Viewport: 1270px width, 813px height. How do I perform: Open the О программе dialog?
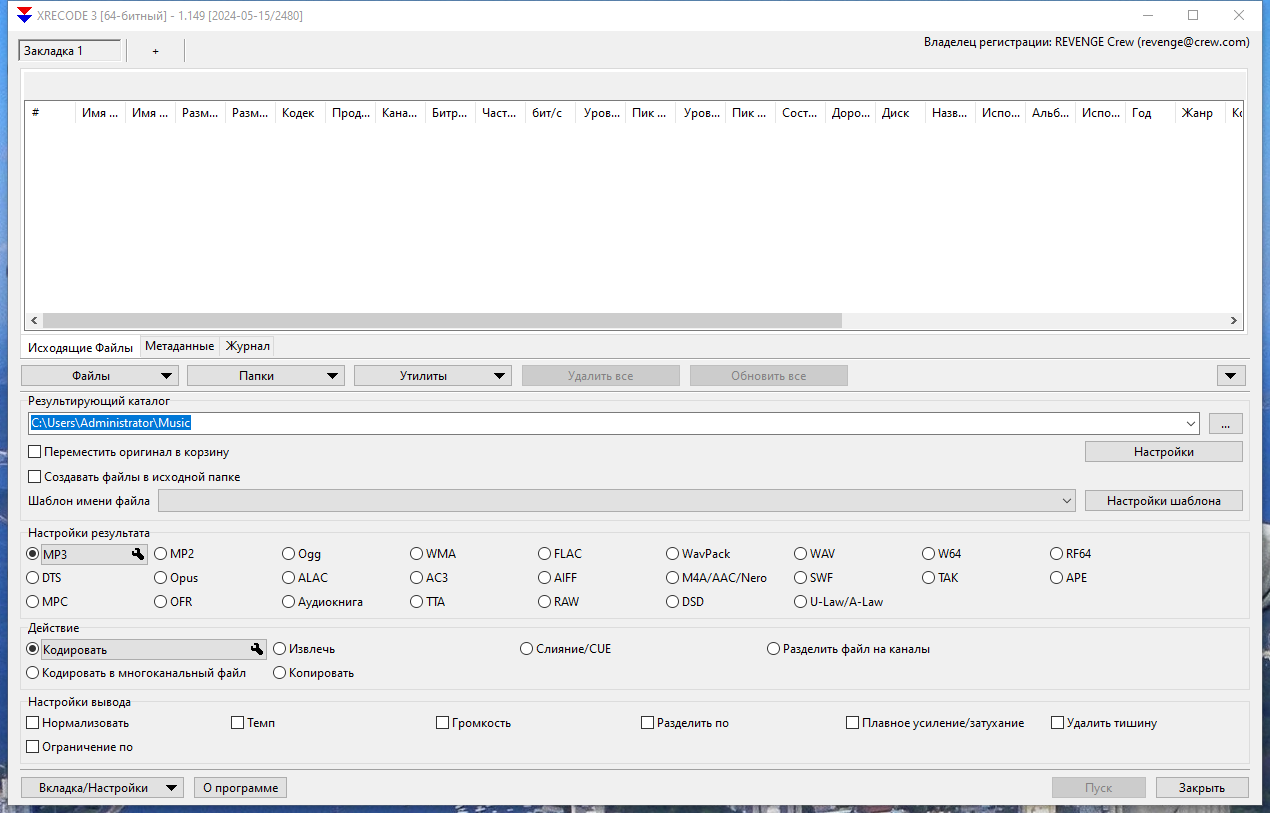pyautogui.click(x=240, y=788)
